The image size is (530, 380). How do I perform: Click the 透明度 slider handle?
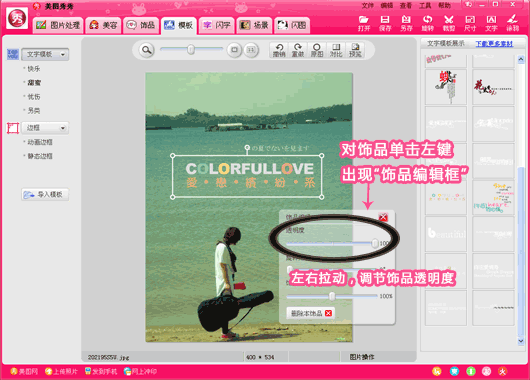(375, 243)
